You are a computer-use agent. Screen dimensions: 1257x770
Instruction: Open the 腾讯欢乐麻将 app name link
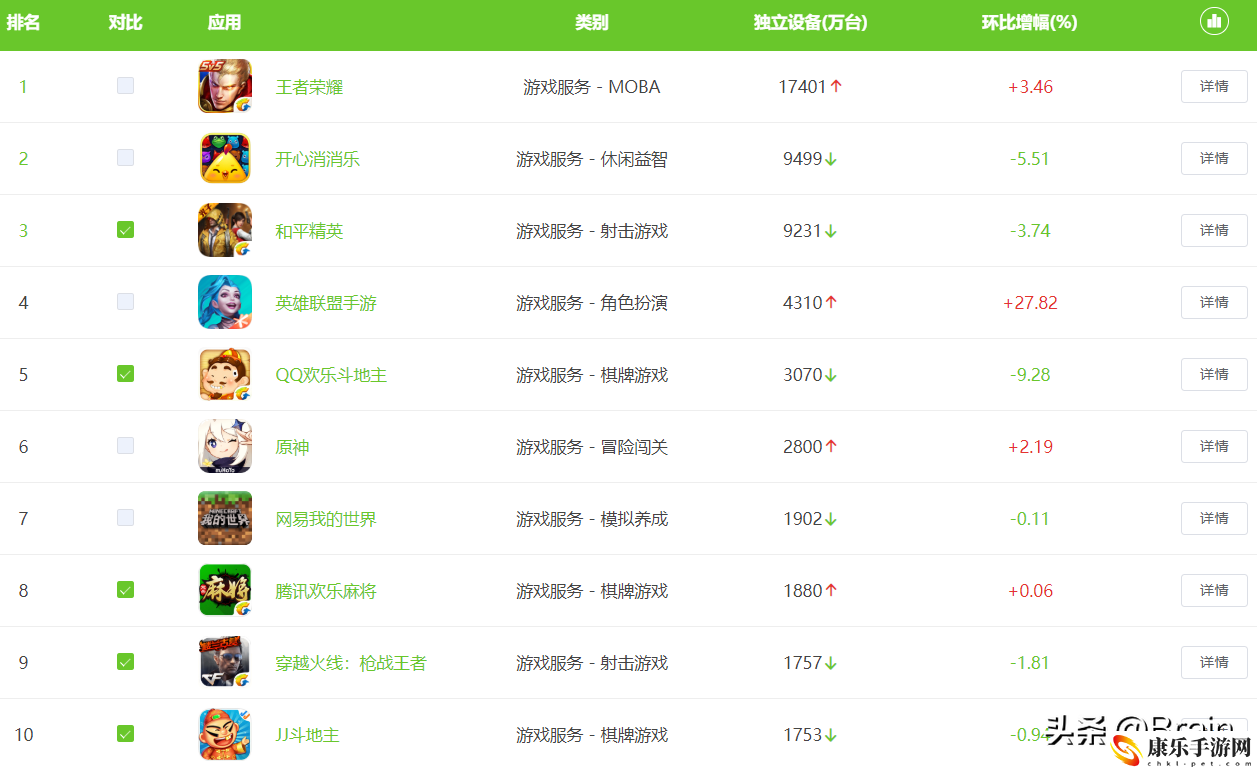(326, 591)
